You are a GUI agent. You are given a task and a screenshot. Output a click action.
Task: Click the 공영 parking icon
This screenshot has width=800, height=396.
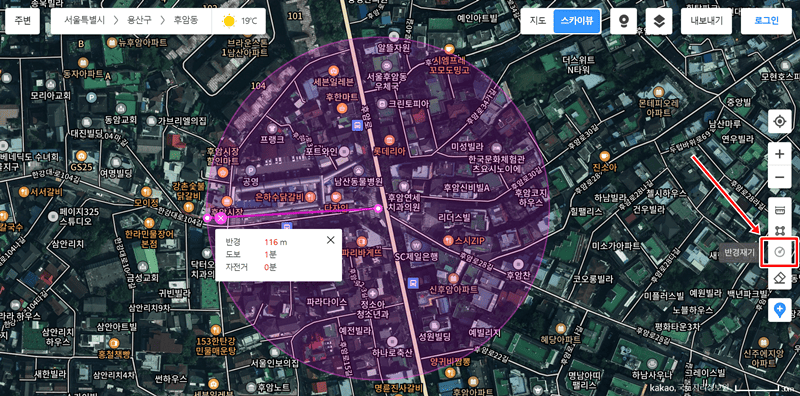click(x=251, y=170)
